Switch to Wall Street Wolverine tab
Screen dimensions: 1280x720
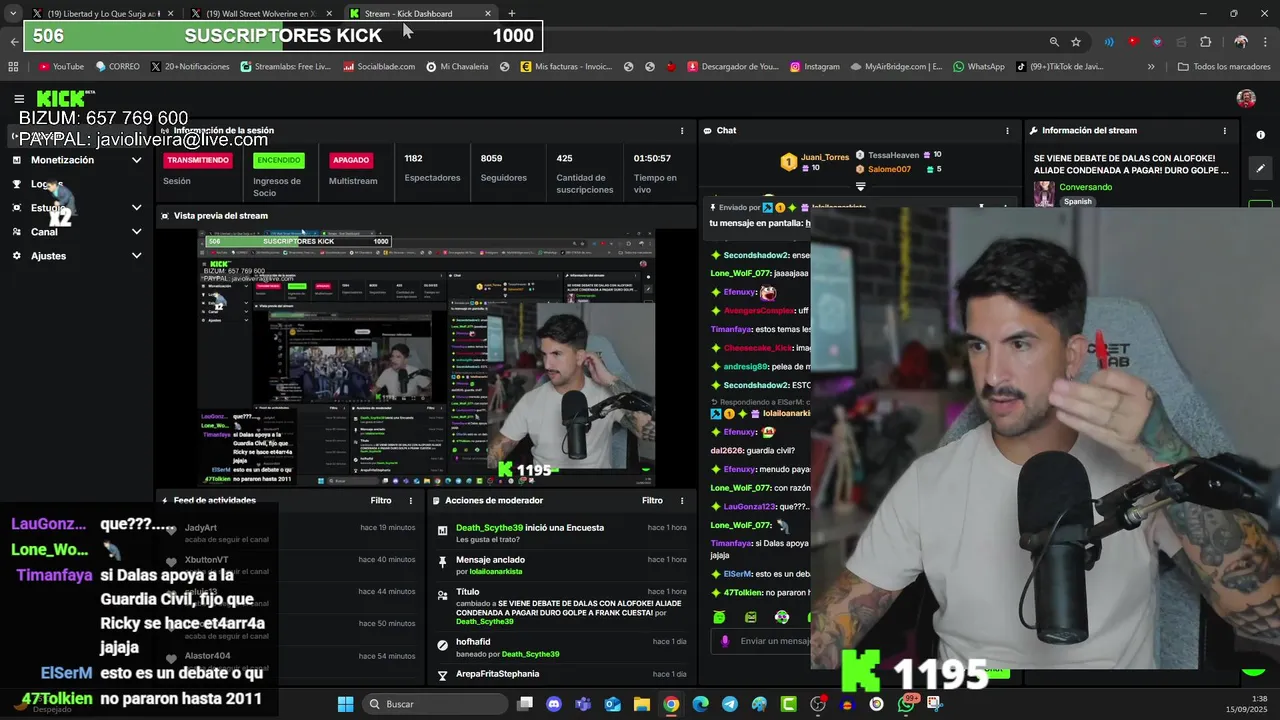(x=261, y=13)
